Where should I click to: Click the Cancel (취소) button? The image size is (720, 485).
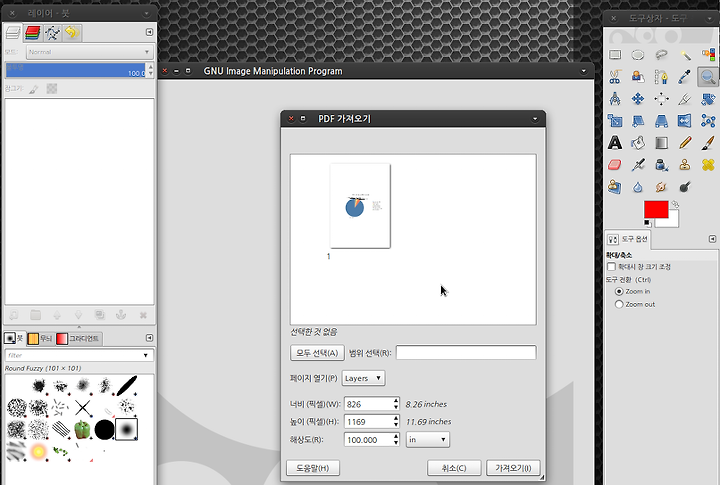pos(454,468)
